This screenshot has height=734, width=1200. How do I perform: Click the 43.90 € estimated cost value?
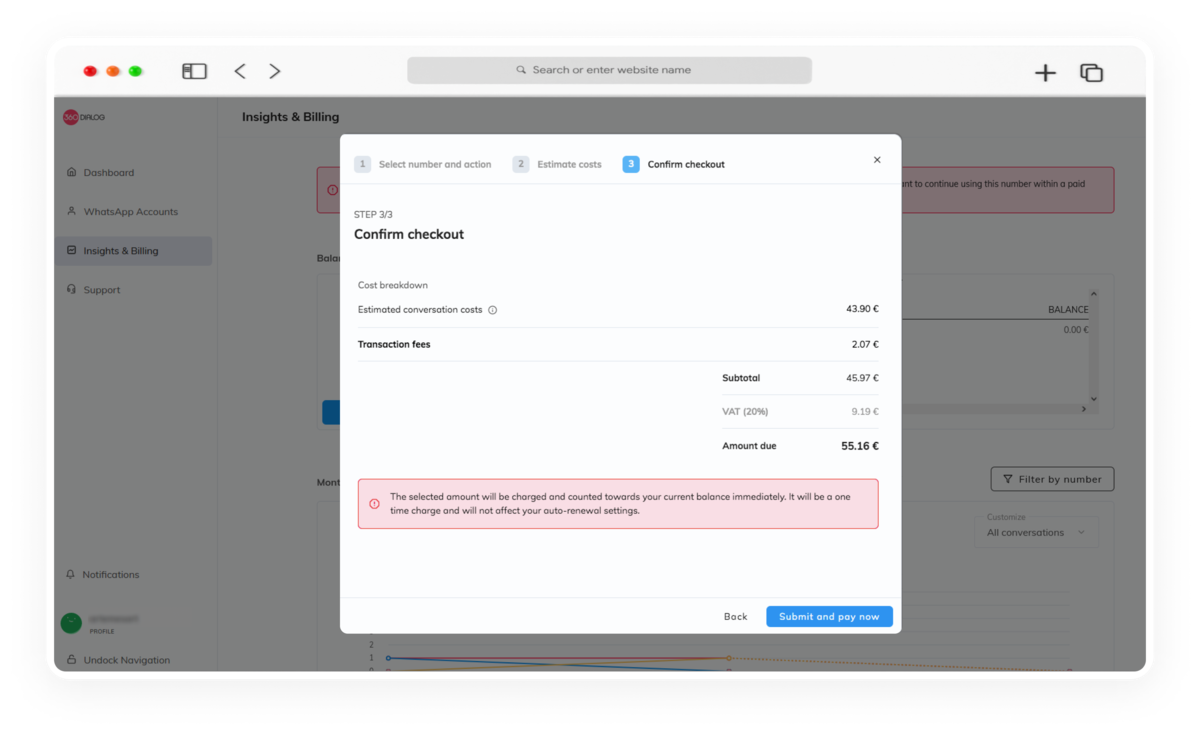[862, 309]
